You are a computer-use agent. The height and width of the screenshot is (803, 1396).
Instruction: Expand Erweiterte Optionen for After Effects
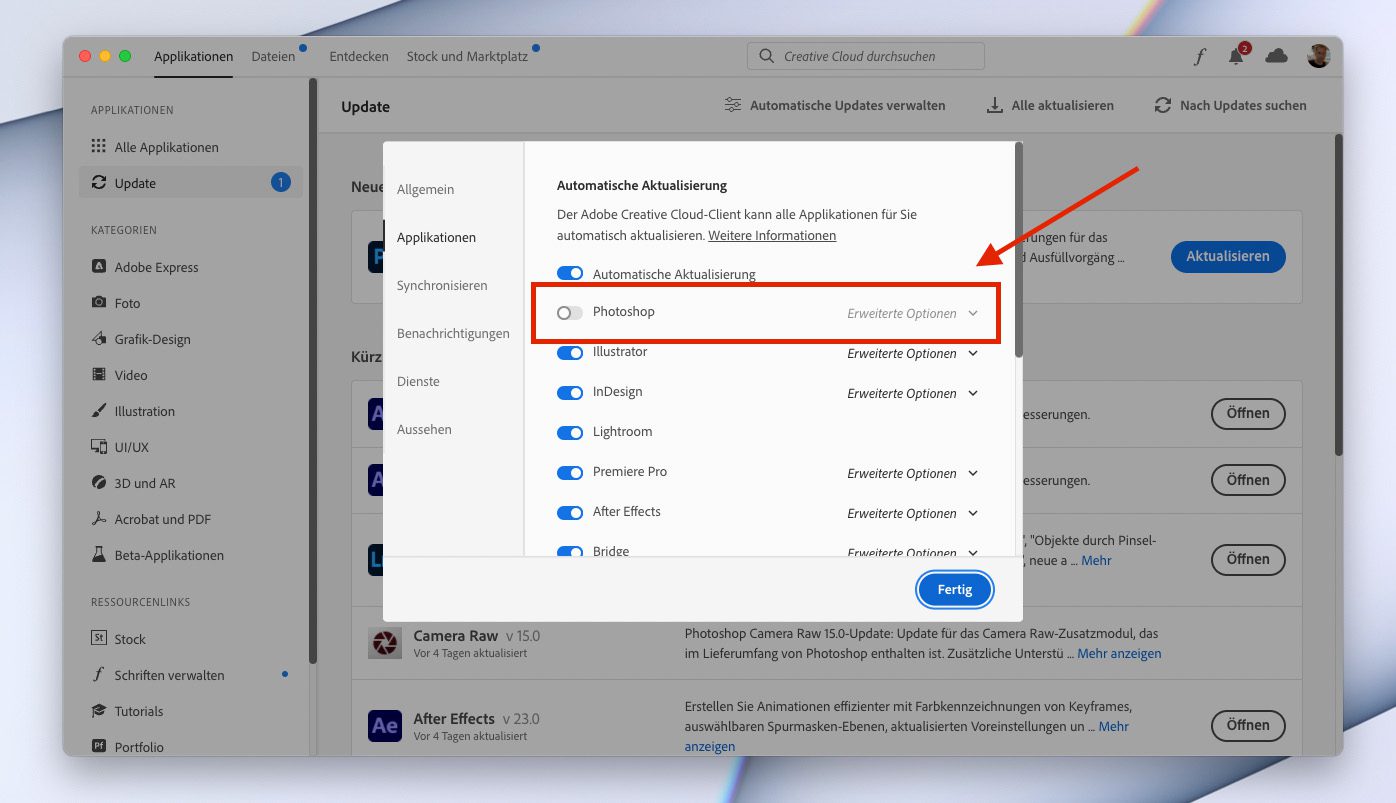912,513
